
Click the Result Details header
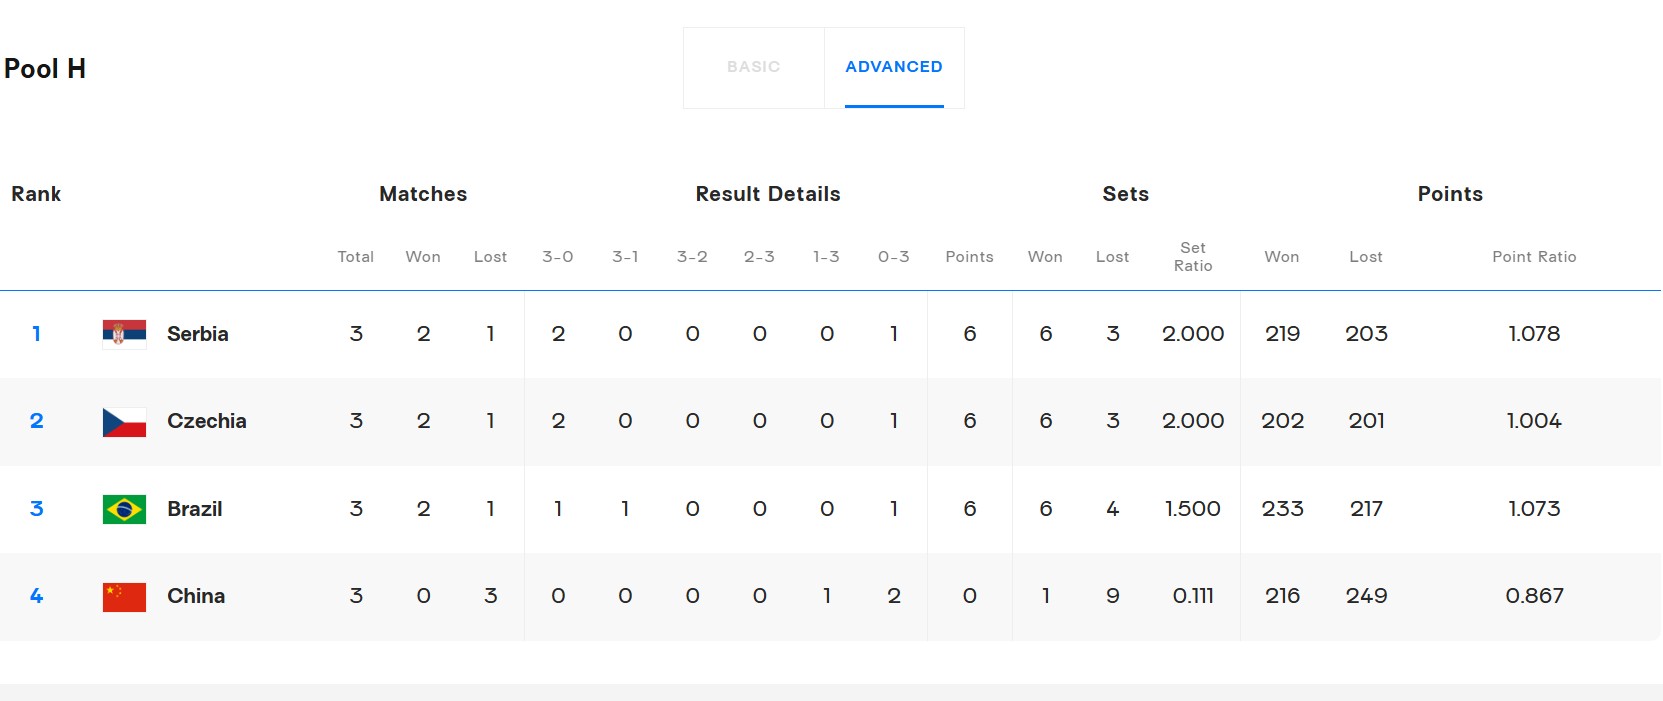(x=767, y=194)
